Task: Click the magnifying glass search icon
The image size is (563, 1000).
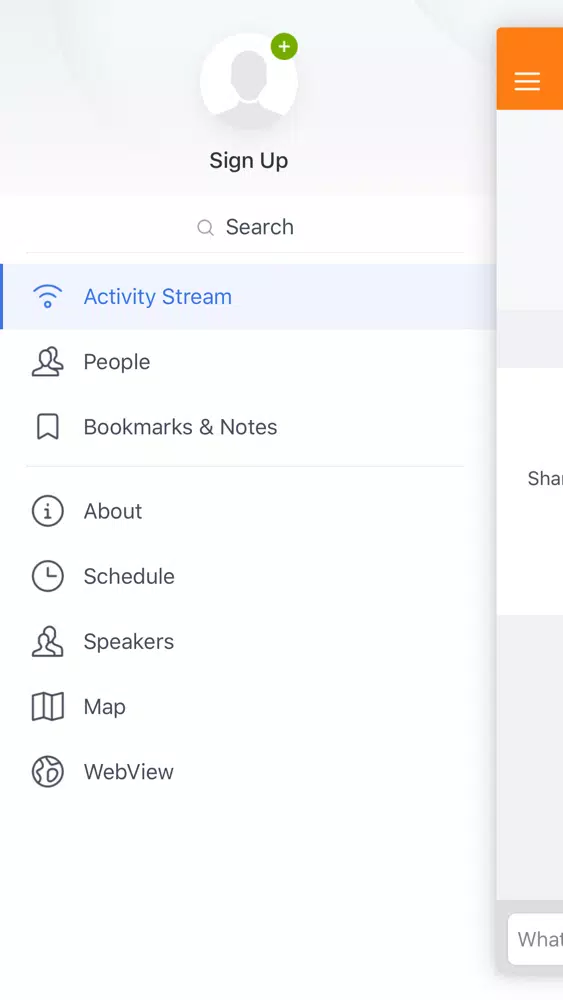Action: click(x=205, y=228)
